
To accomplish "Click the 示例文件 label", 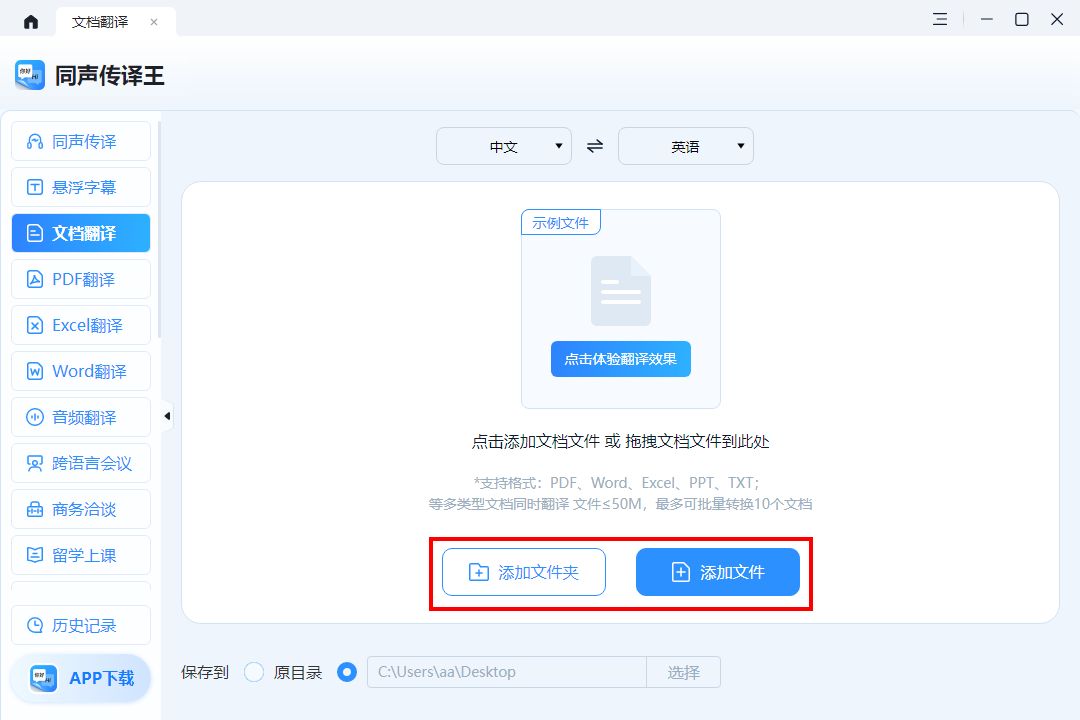I will pyautogui.click(x=561, y=223).
